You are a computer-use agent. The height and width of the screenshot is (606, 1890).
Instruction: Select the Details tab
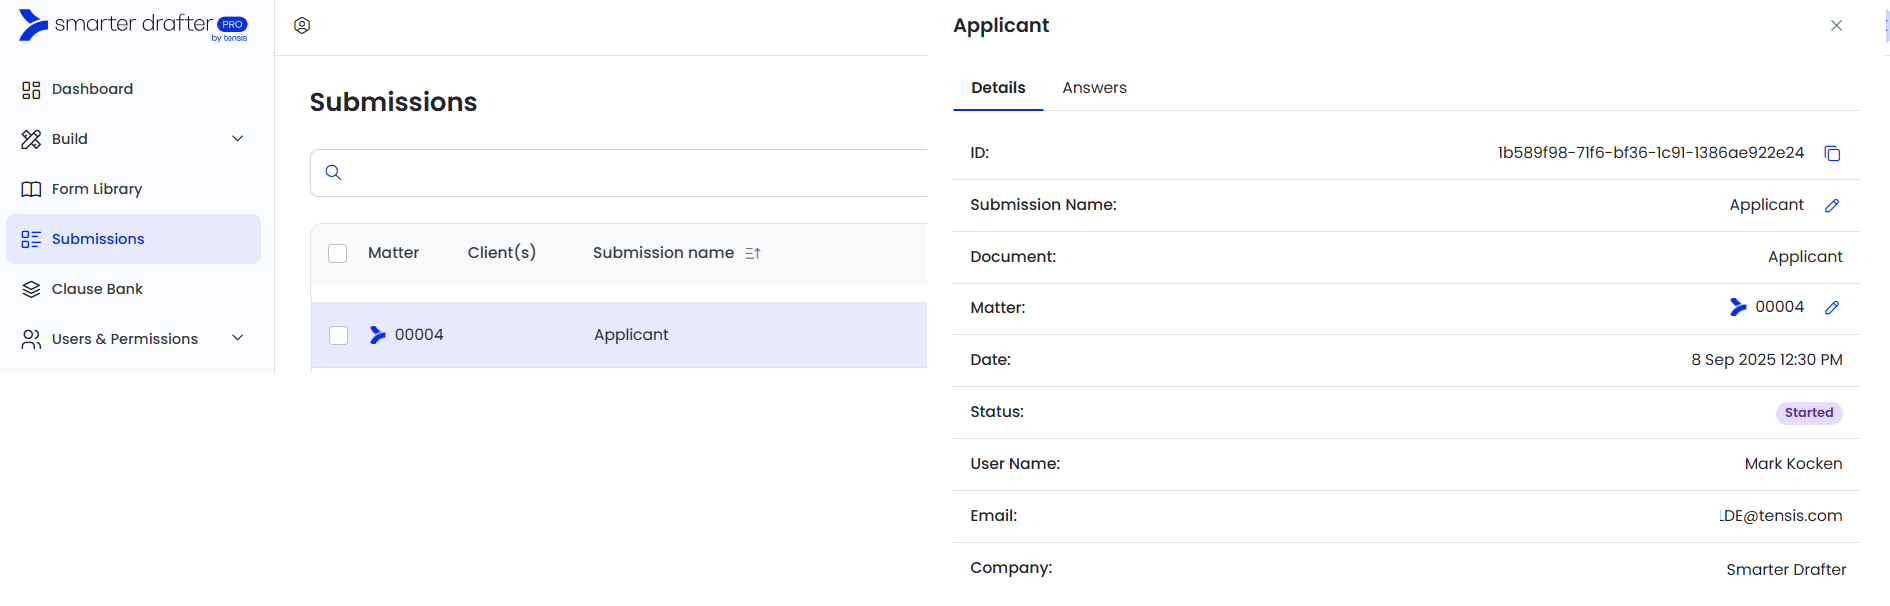(998, 88)
